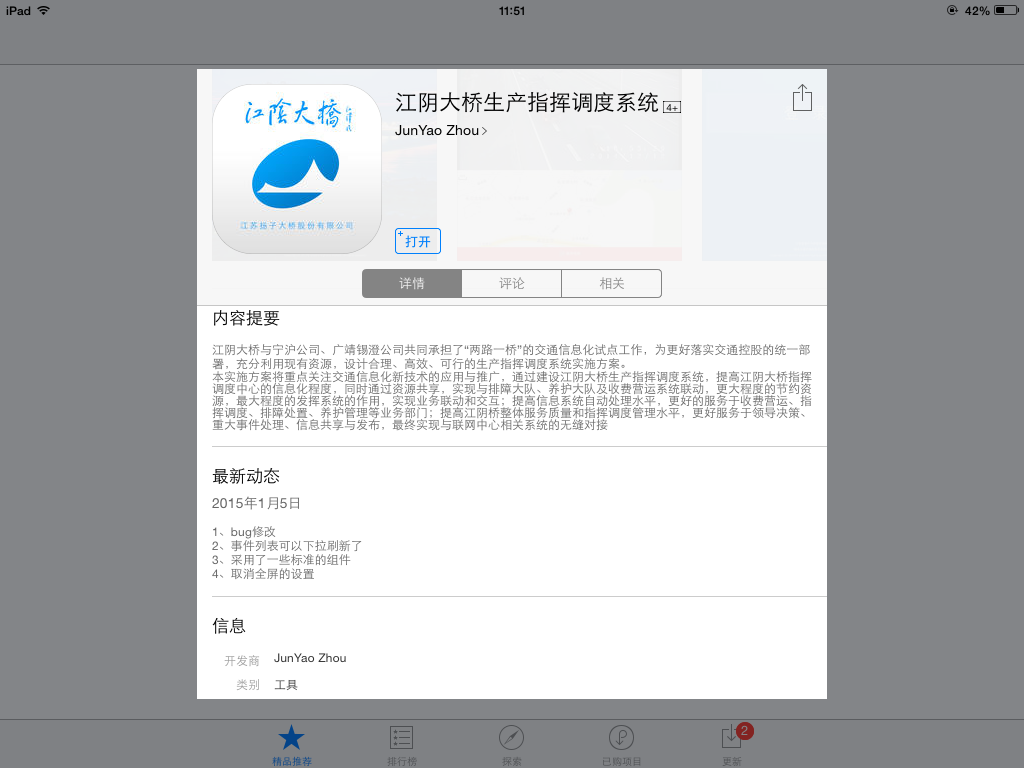The image size is (1024, 768).
Task: Tap the rotation lock status icon
Action: (952, 10)
